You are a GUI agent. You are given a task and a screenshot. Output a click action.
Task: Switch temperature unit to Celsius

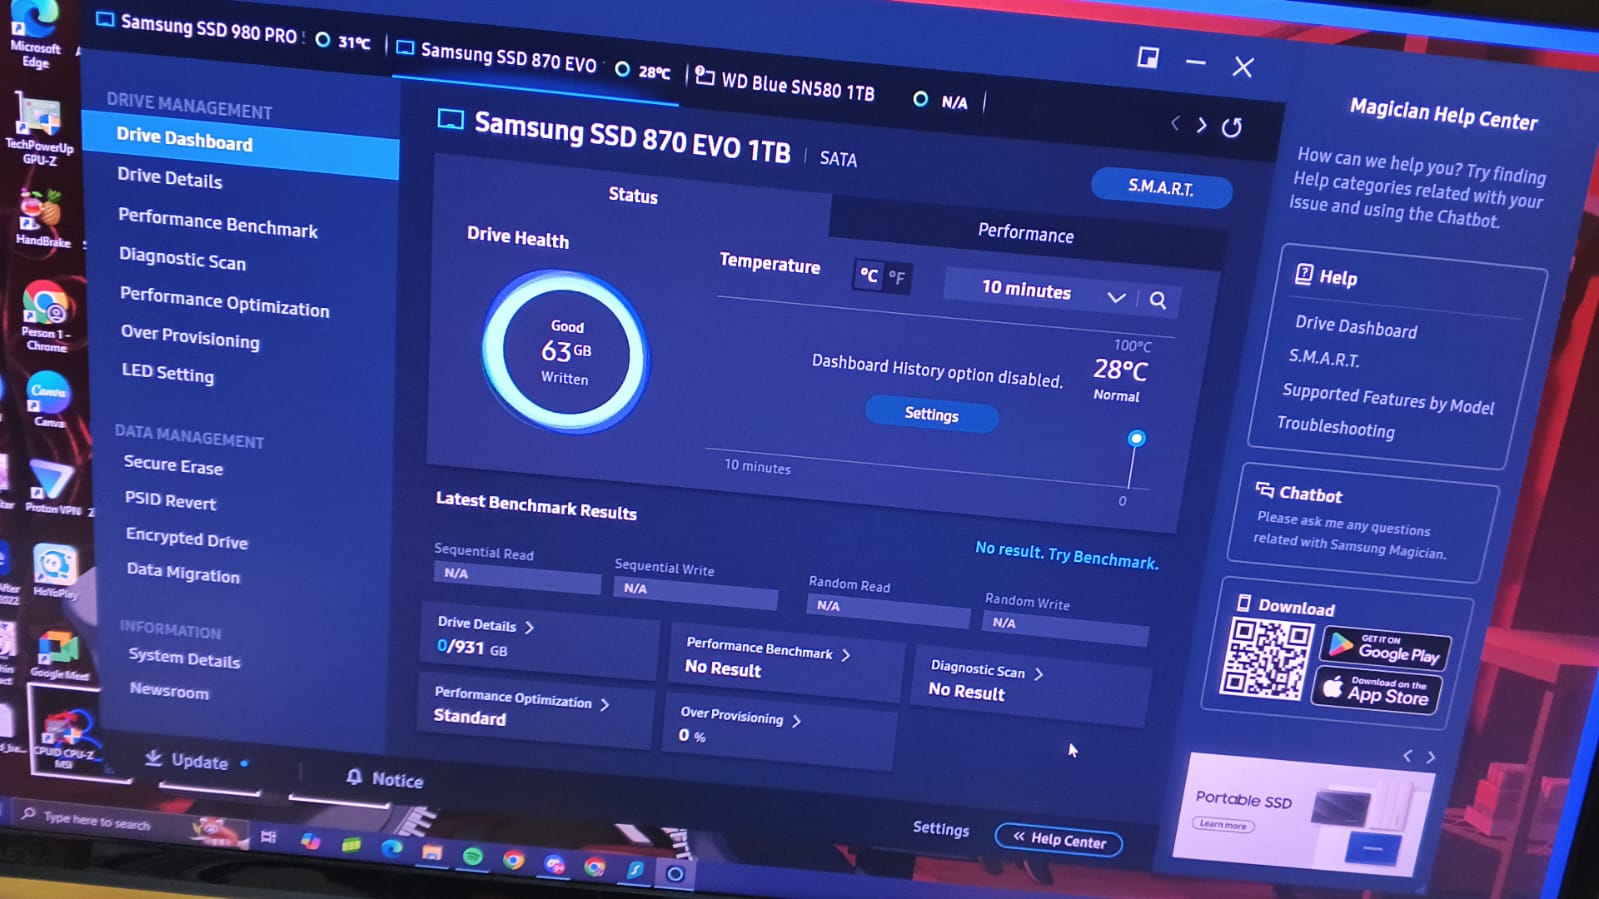click(869, 275)
